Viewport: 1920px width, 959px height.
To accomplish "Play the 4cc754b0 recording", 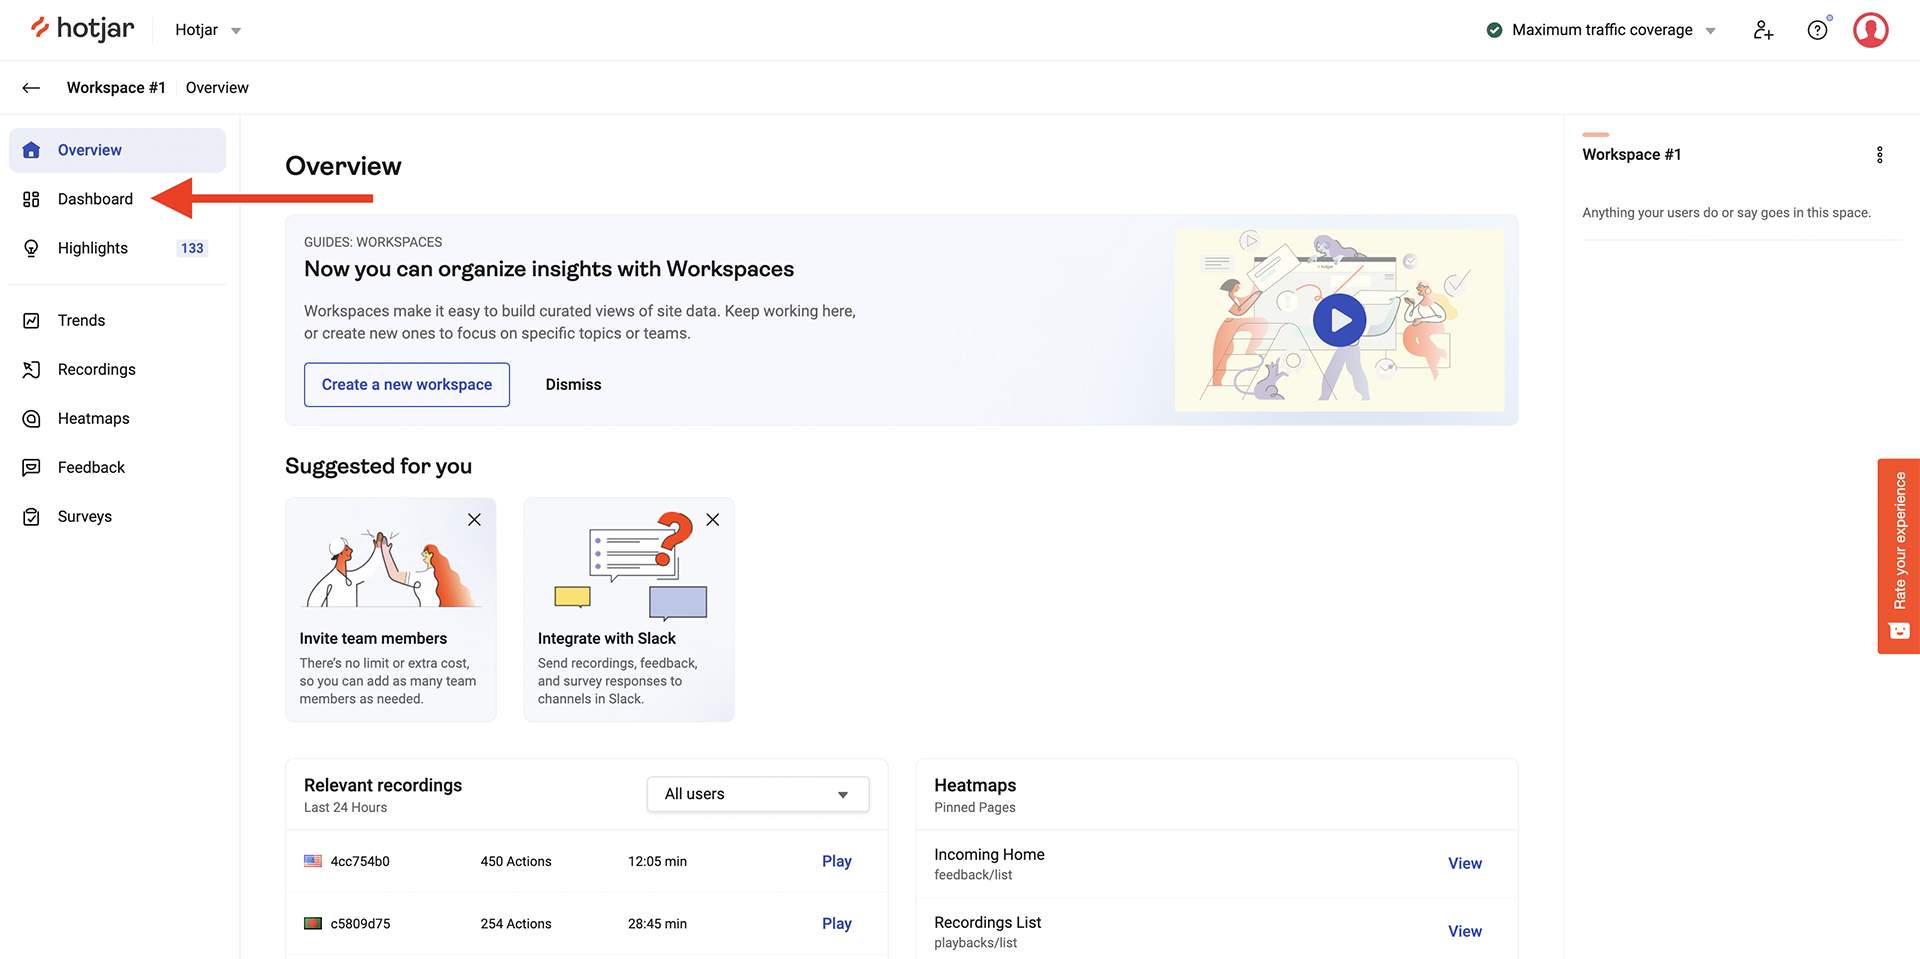I will [x=836, y=861].
